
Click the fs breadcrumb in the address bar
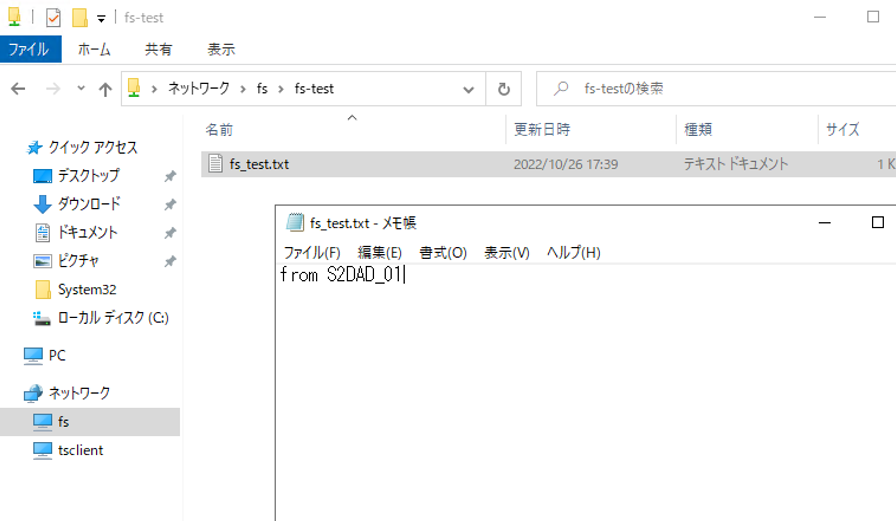pos(262,89)
